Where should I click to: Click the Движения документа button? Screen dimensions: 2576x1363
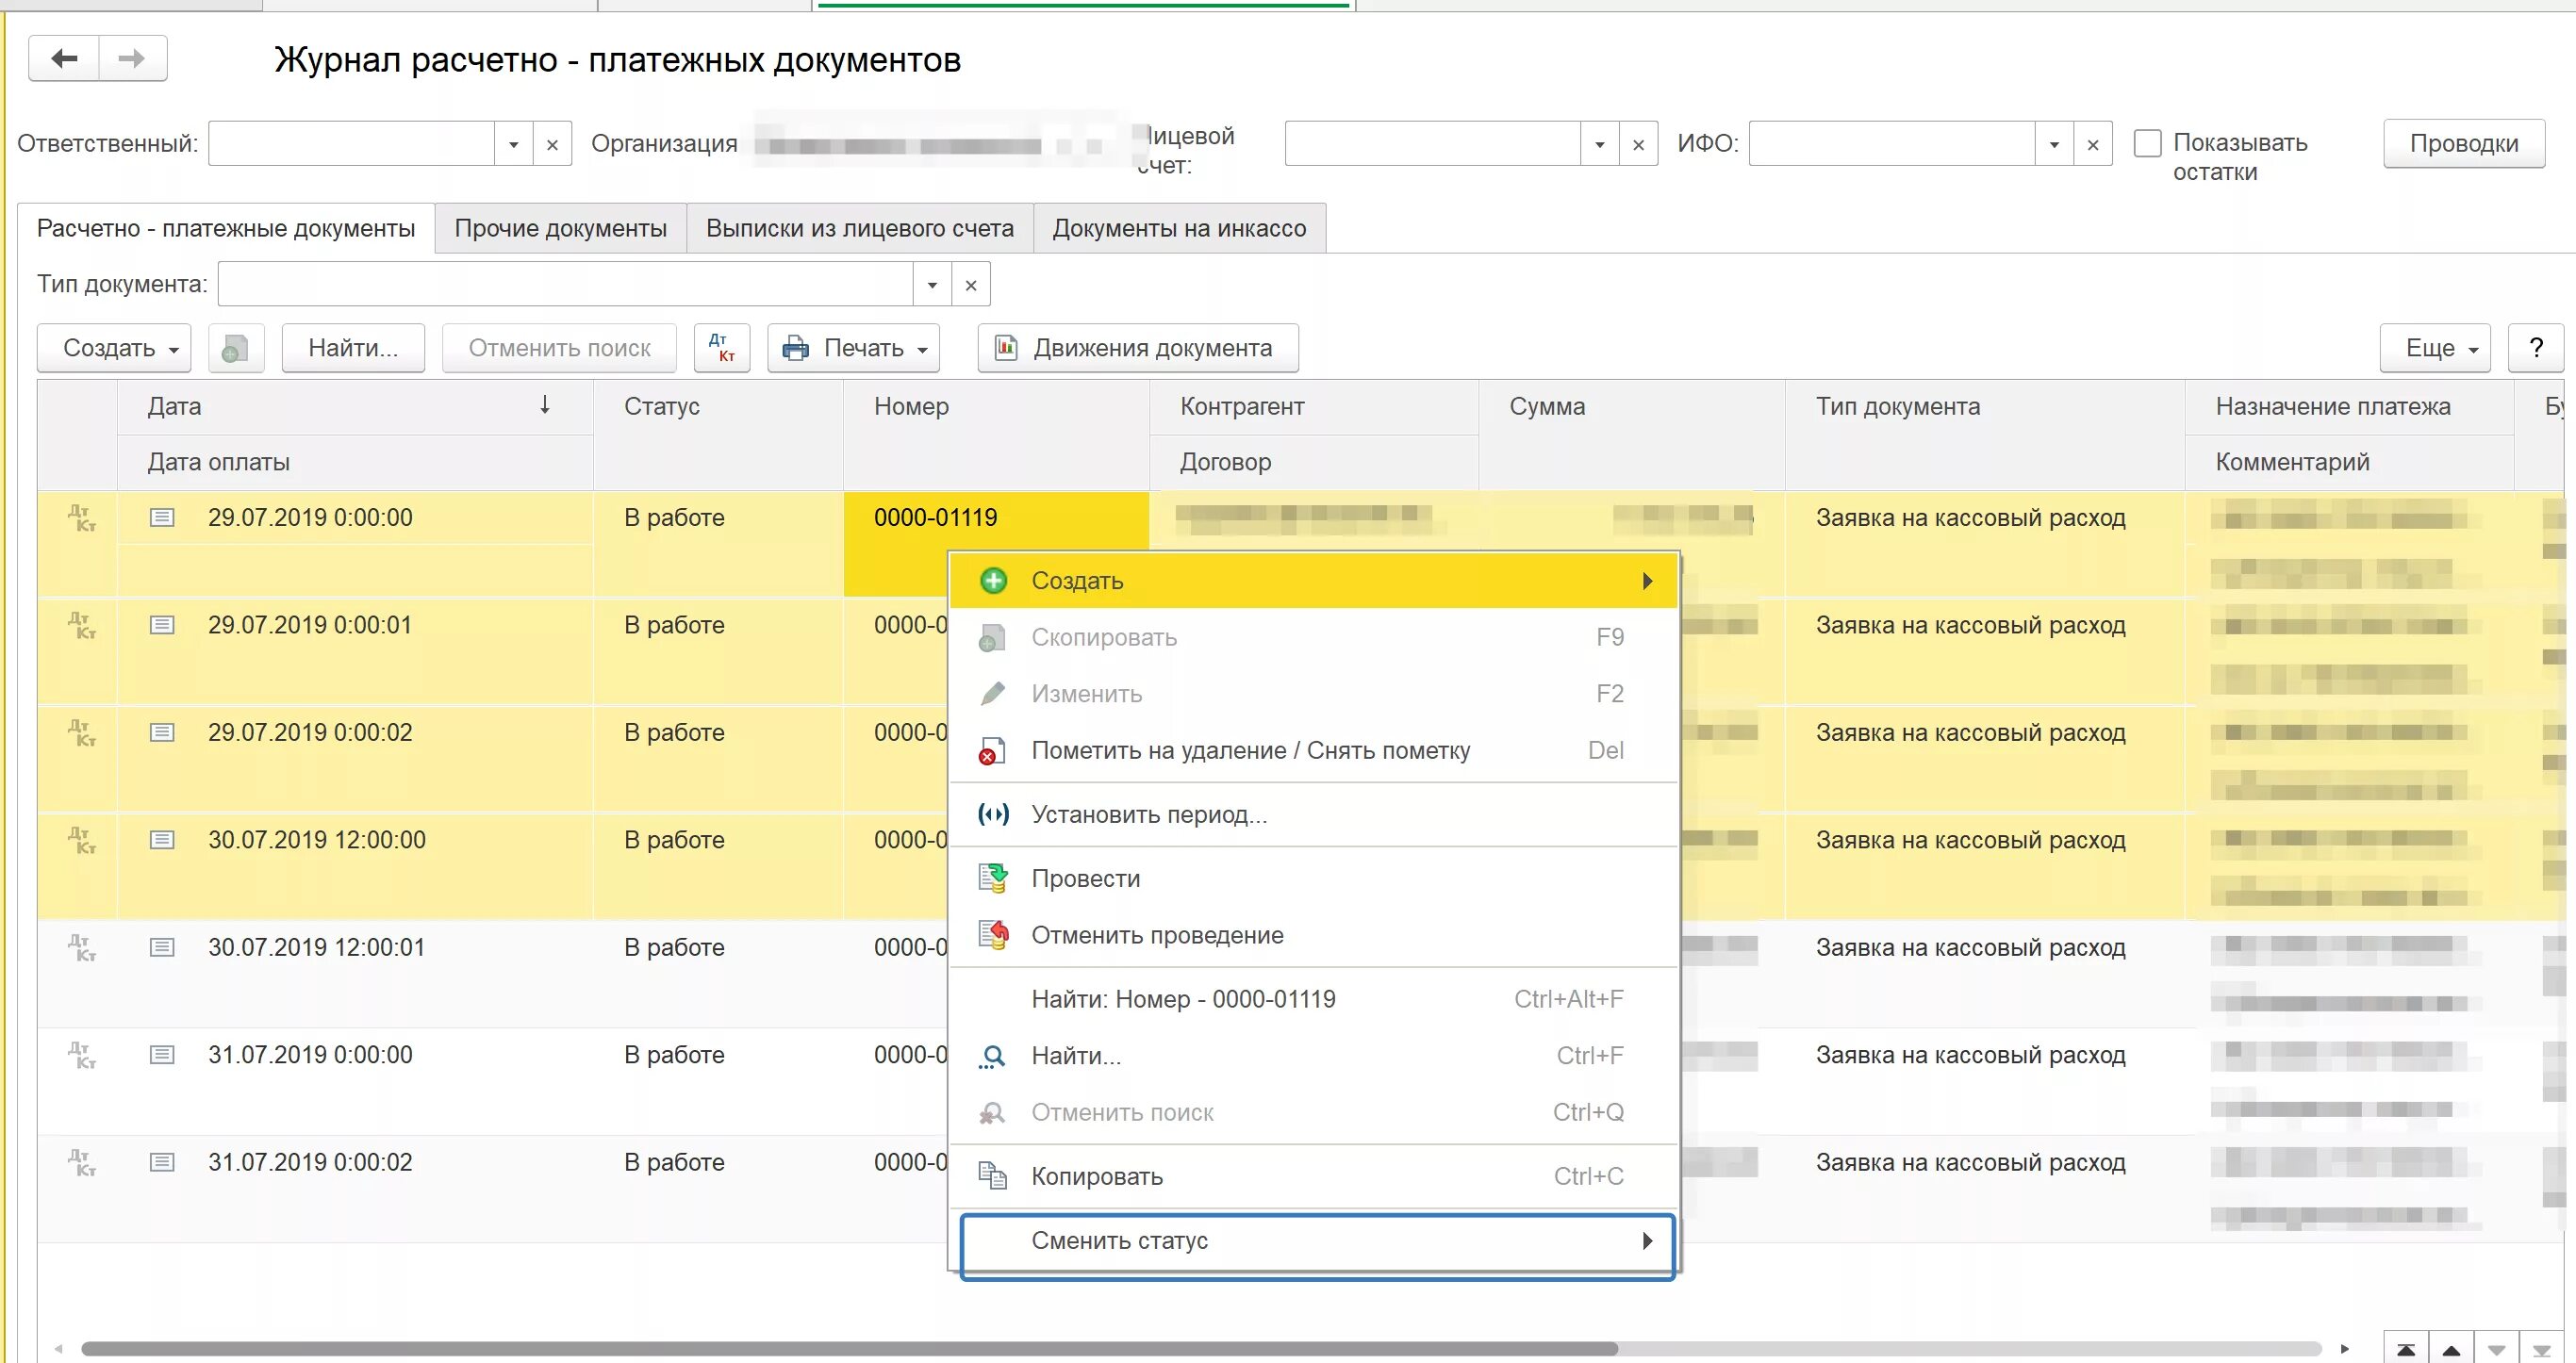click(x=1137, y=348)
